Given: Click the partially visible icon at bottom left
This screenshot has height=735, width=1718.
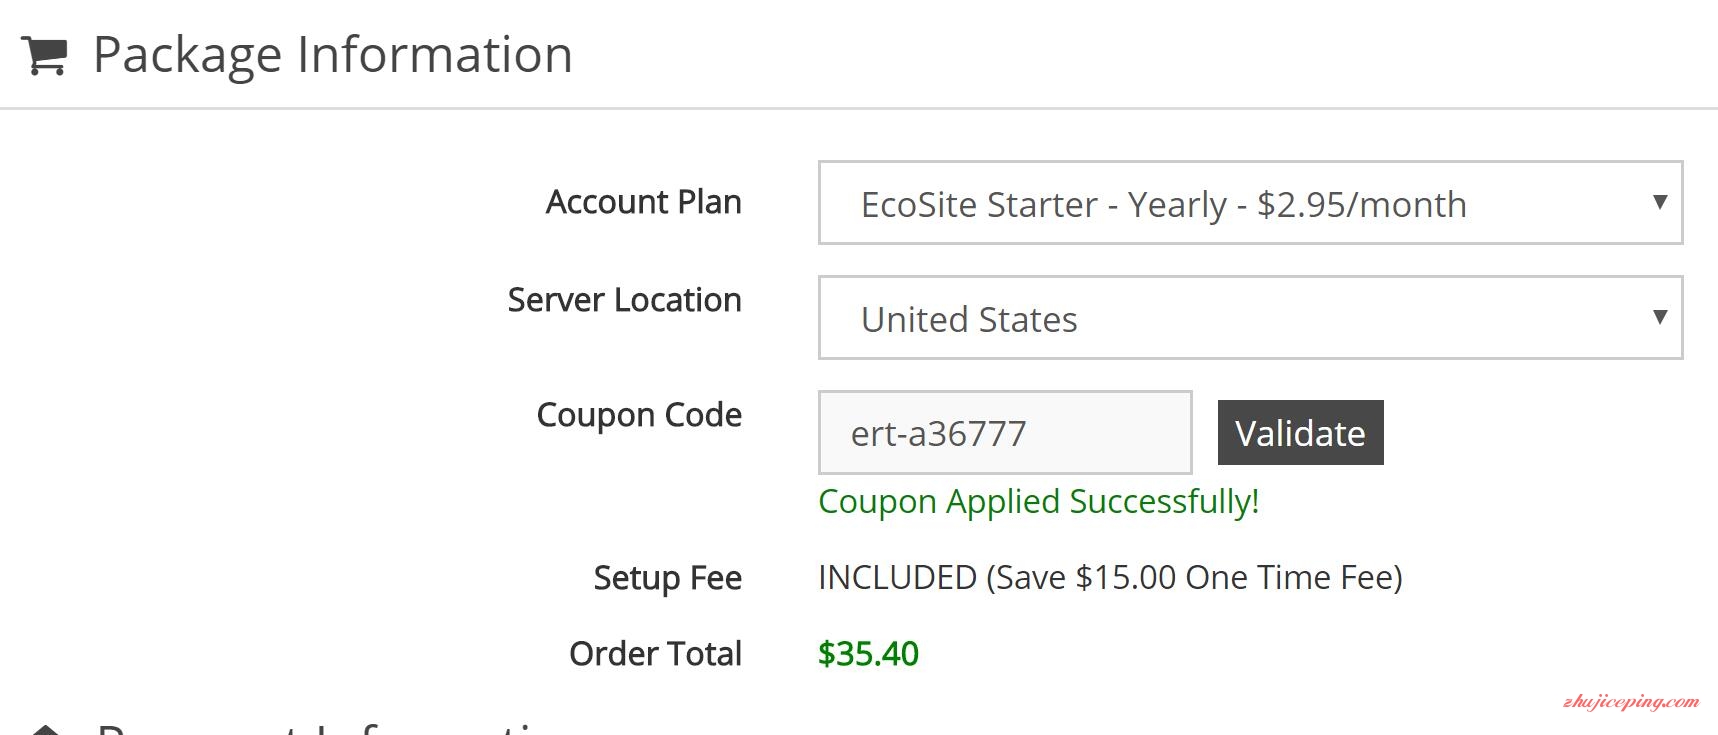Looking at the screenshot, I should click(x=45, y=729).
